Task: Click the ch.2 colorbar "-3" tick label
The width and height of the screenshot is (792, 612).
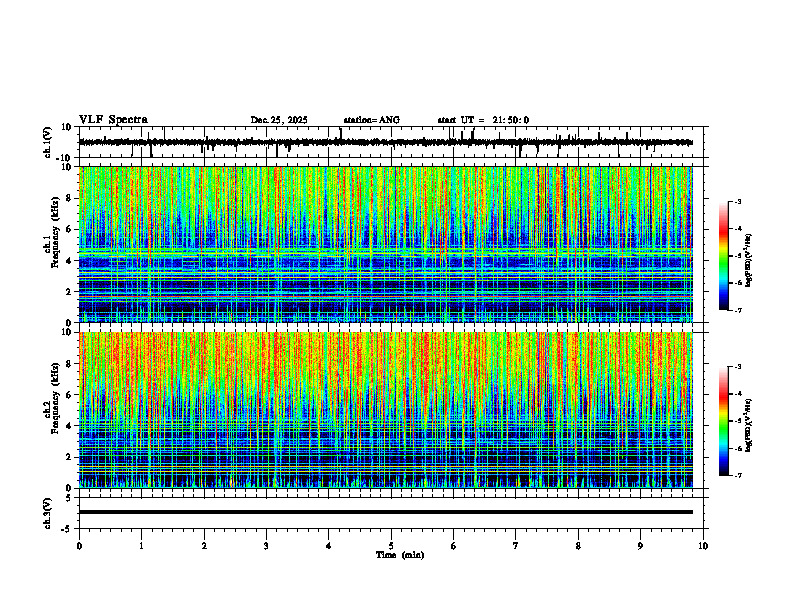Action: click(x=738, y=367)
